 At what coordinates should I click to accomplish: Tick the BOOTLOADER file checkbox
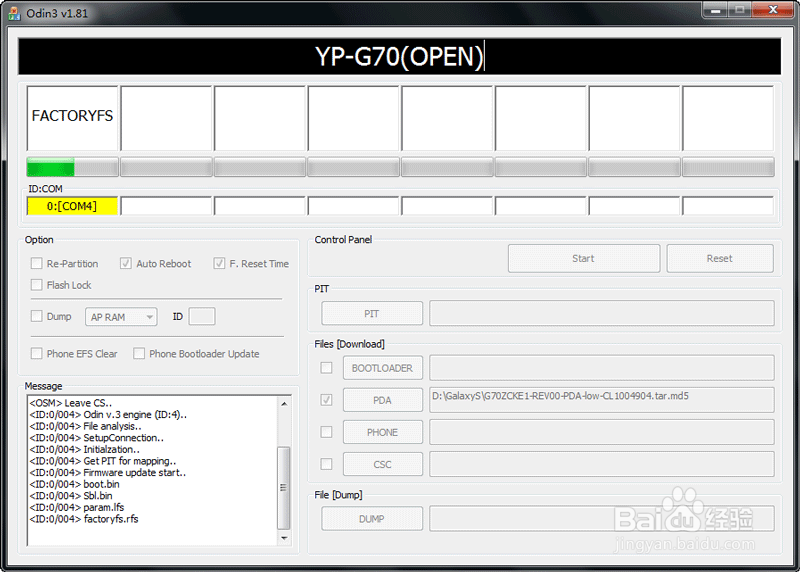click(x=326, y=368)
